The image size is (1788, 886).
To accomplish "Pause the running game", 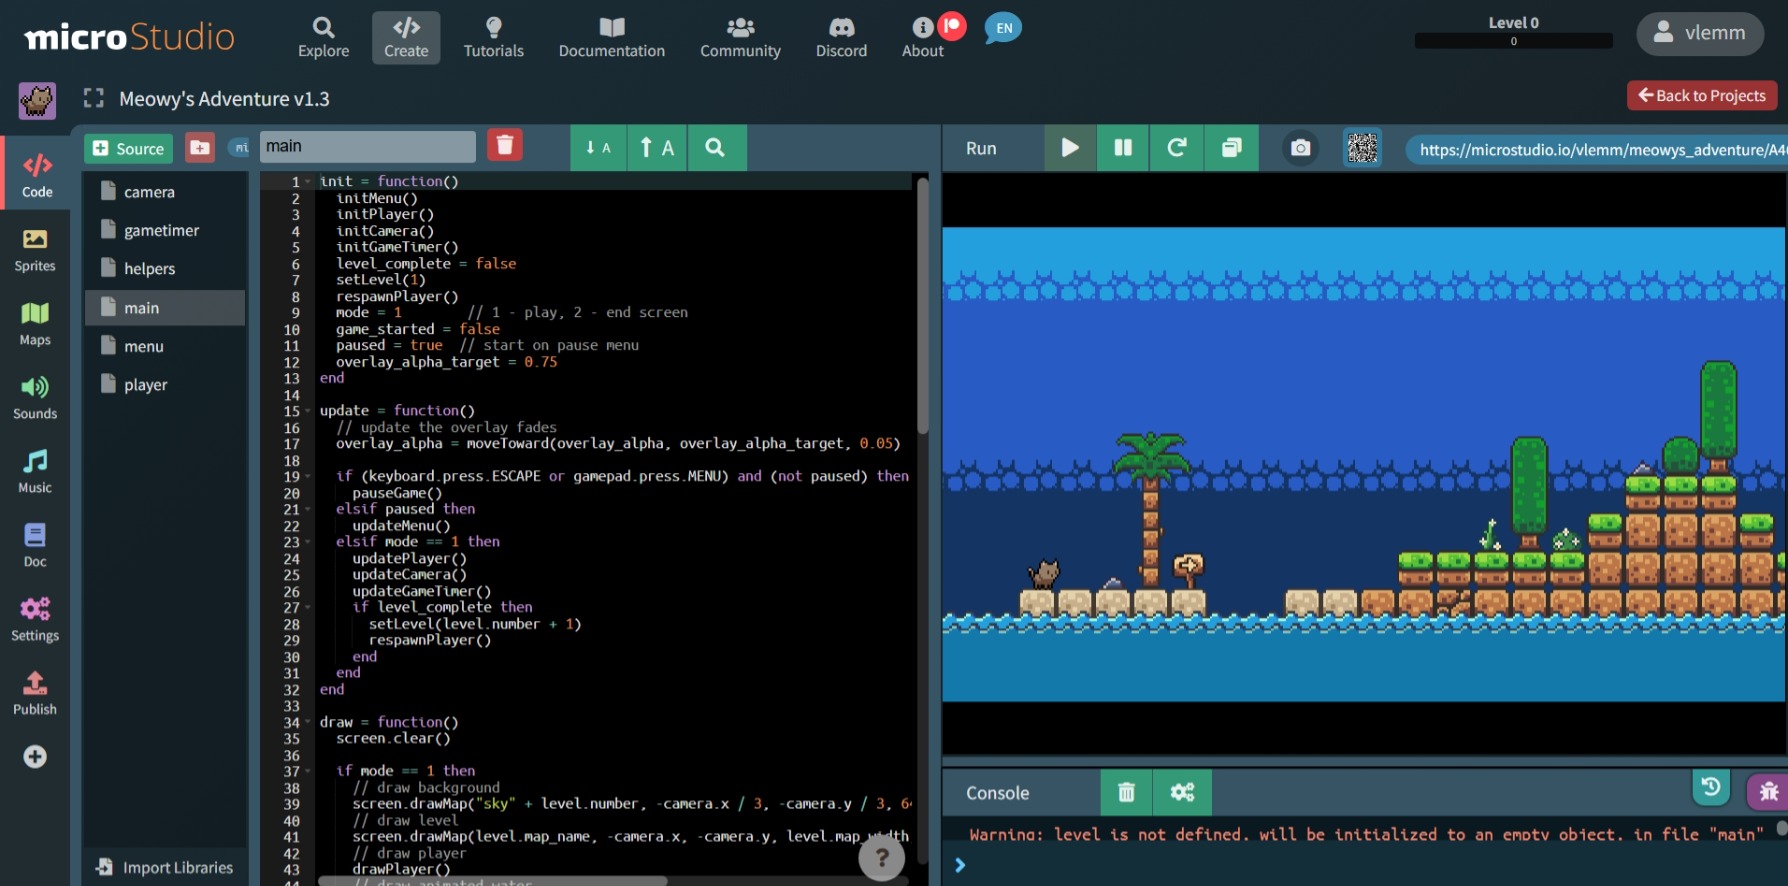I will pos(1123,148).
